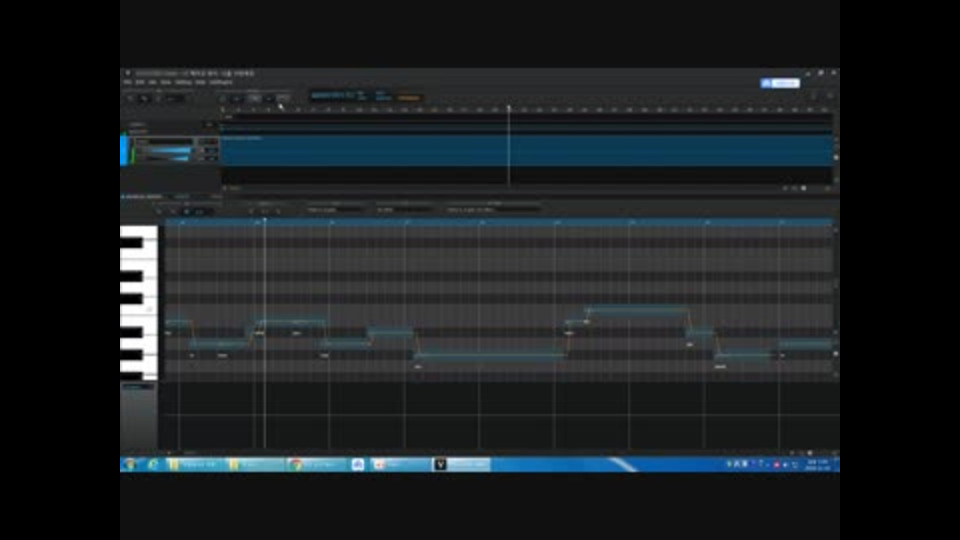Click the first transport button
The image size is (960, 540).
(223, 98)
